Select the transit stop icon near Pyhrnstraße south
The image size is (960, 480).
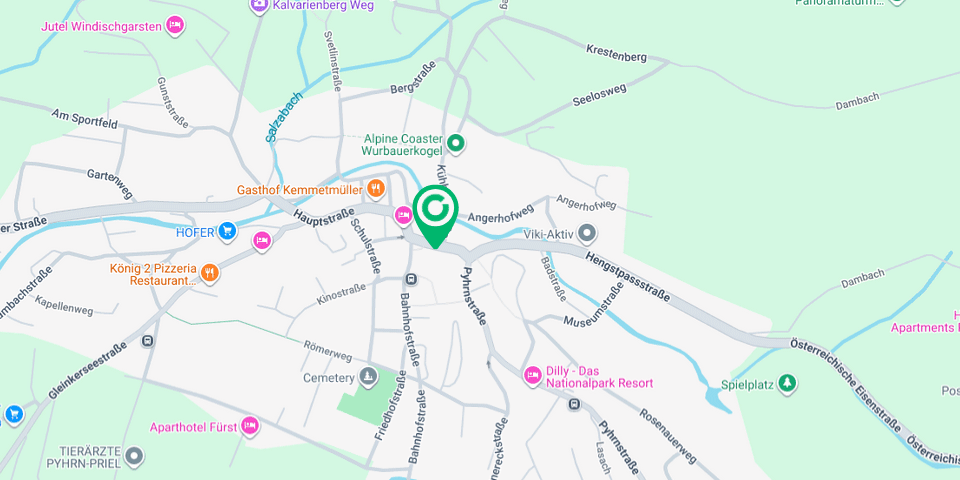tap(574, 404)
